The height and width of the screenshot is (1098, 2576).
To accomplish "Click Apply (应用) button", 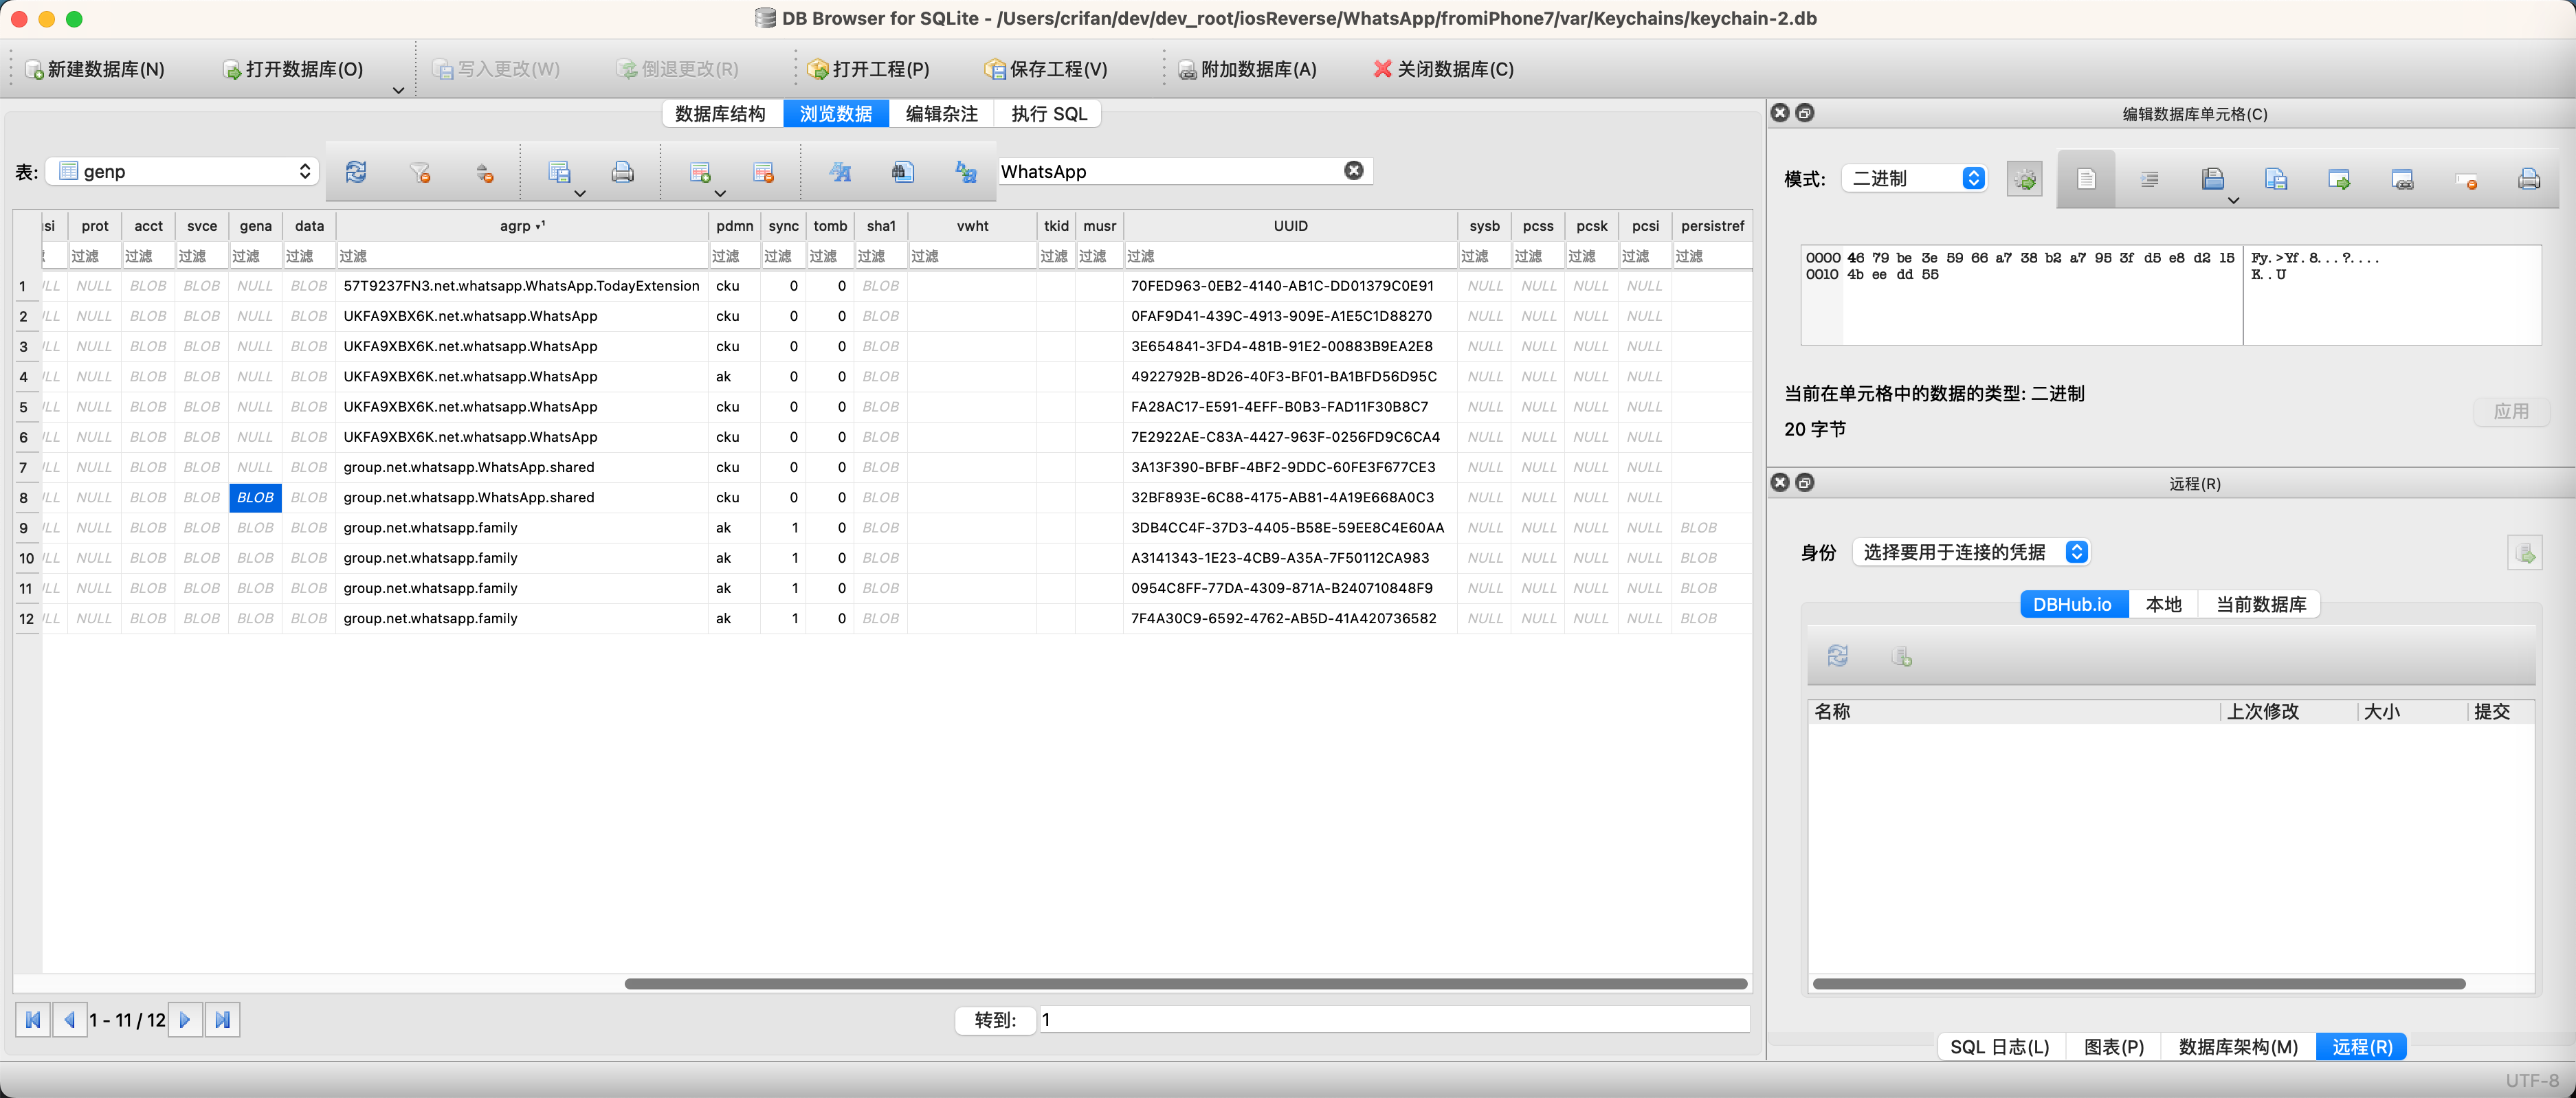I will pyautogui.click(x=2511, y=411).
